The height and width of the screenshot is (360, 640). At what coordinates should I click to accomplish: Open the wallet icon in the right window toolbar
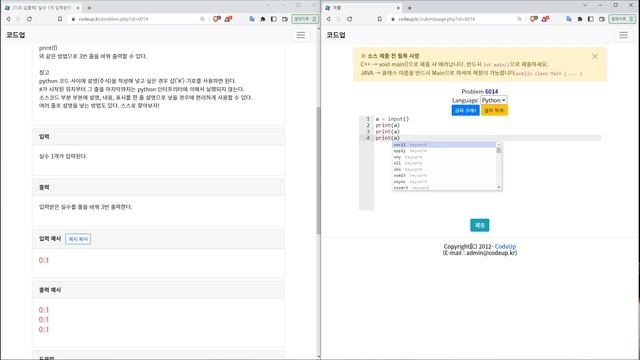602,19
